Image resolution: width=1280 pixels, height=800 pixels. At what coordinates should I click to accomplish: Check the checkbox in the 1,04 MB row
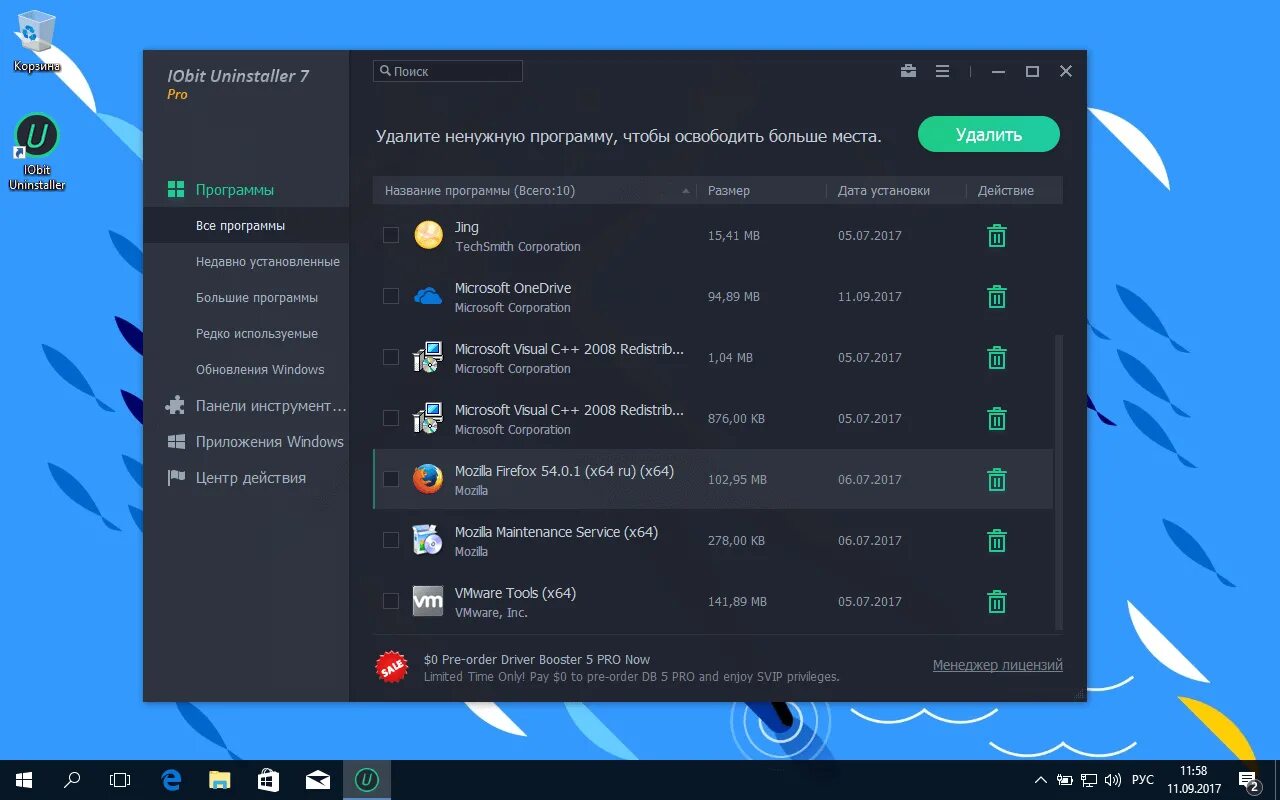tap(391, 357)
